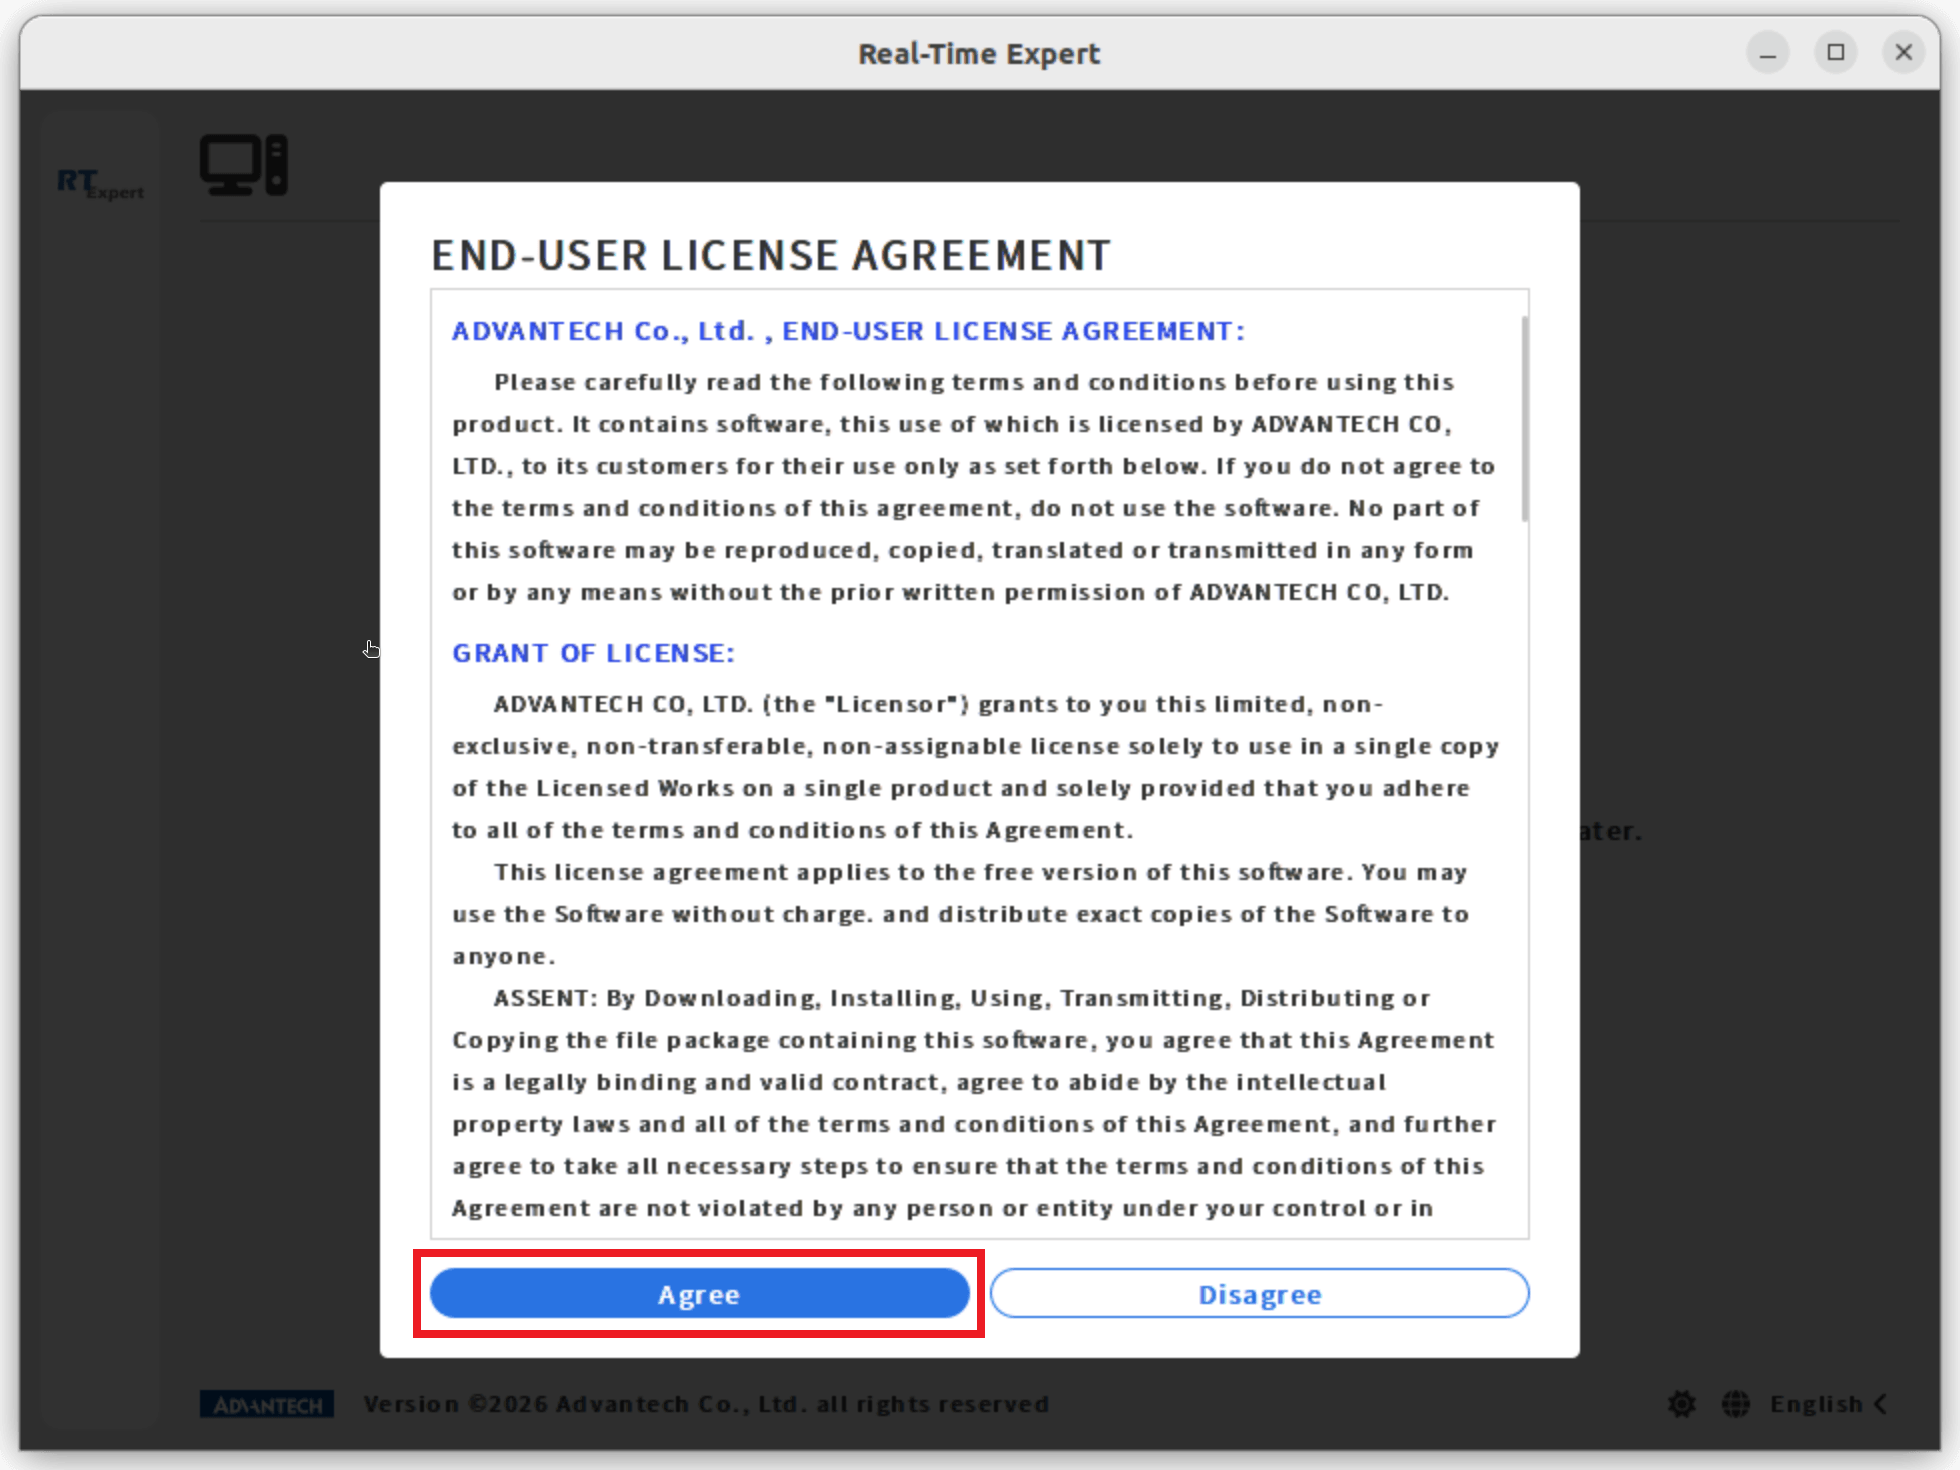Click the Advantech logo in footer
This screenshot has width=1960, height=1470.
point(267,1404)
